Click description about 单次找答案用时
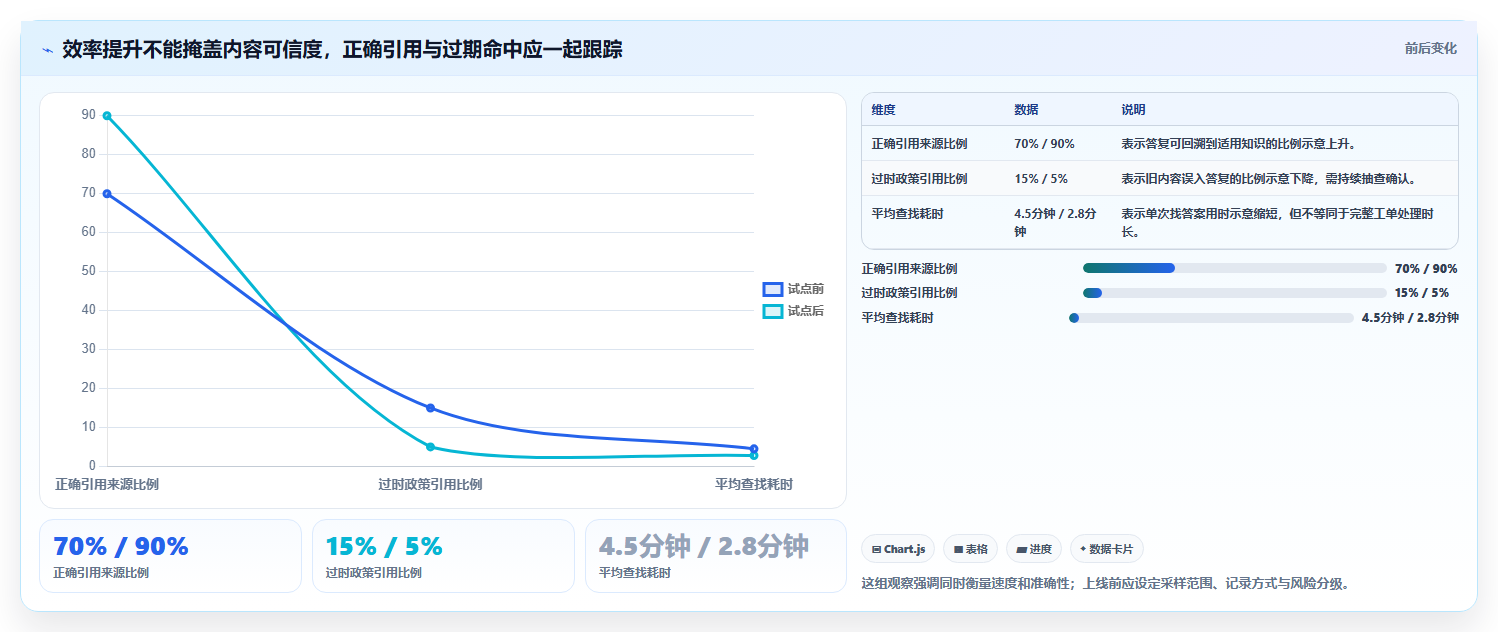 pyautogui.click(x=1278, y=222)
